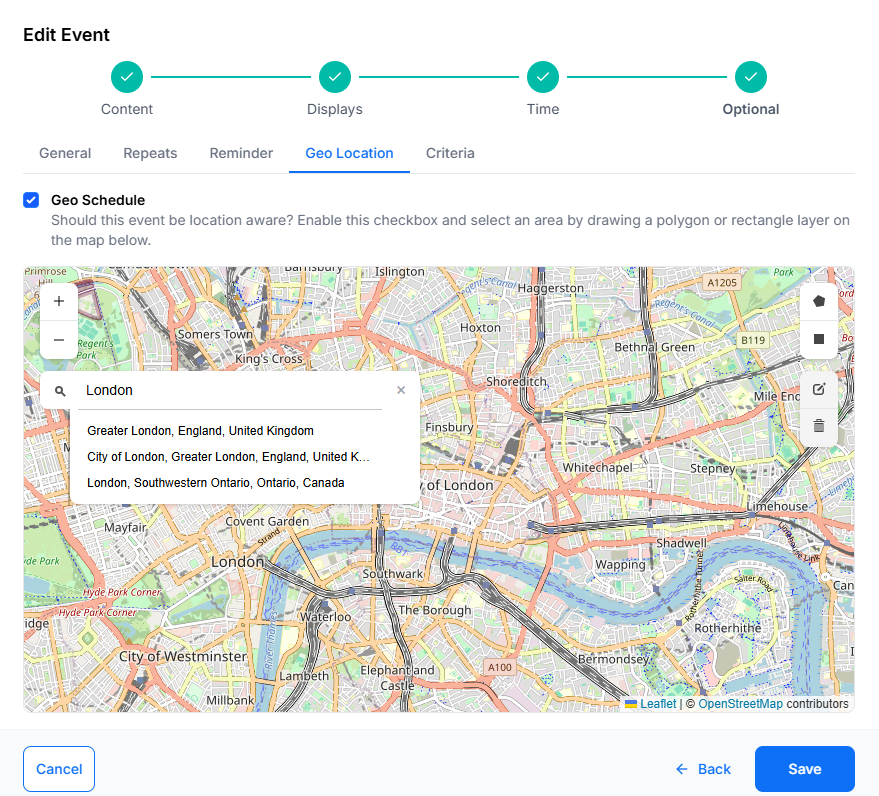Click the delete layers trash icon

click(818, 426)
